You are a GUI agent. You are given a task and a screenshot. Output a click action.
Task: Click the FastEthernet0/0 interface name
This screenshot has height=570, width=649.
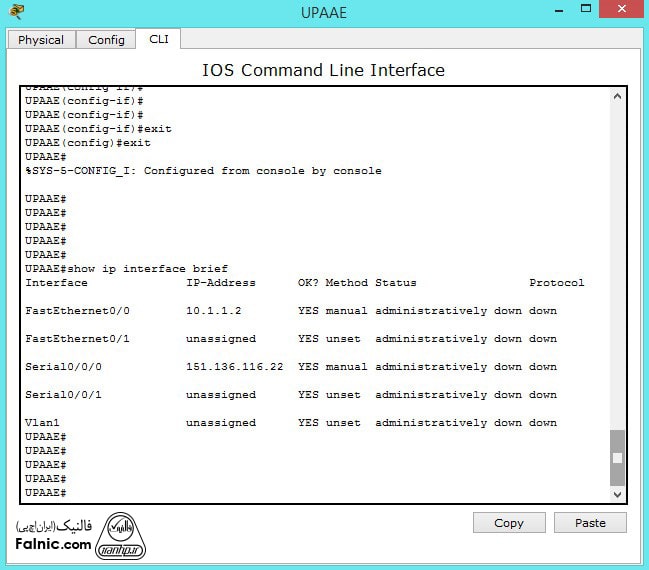(x=77, y=311)
